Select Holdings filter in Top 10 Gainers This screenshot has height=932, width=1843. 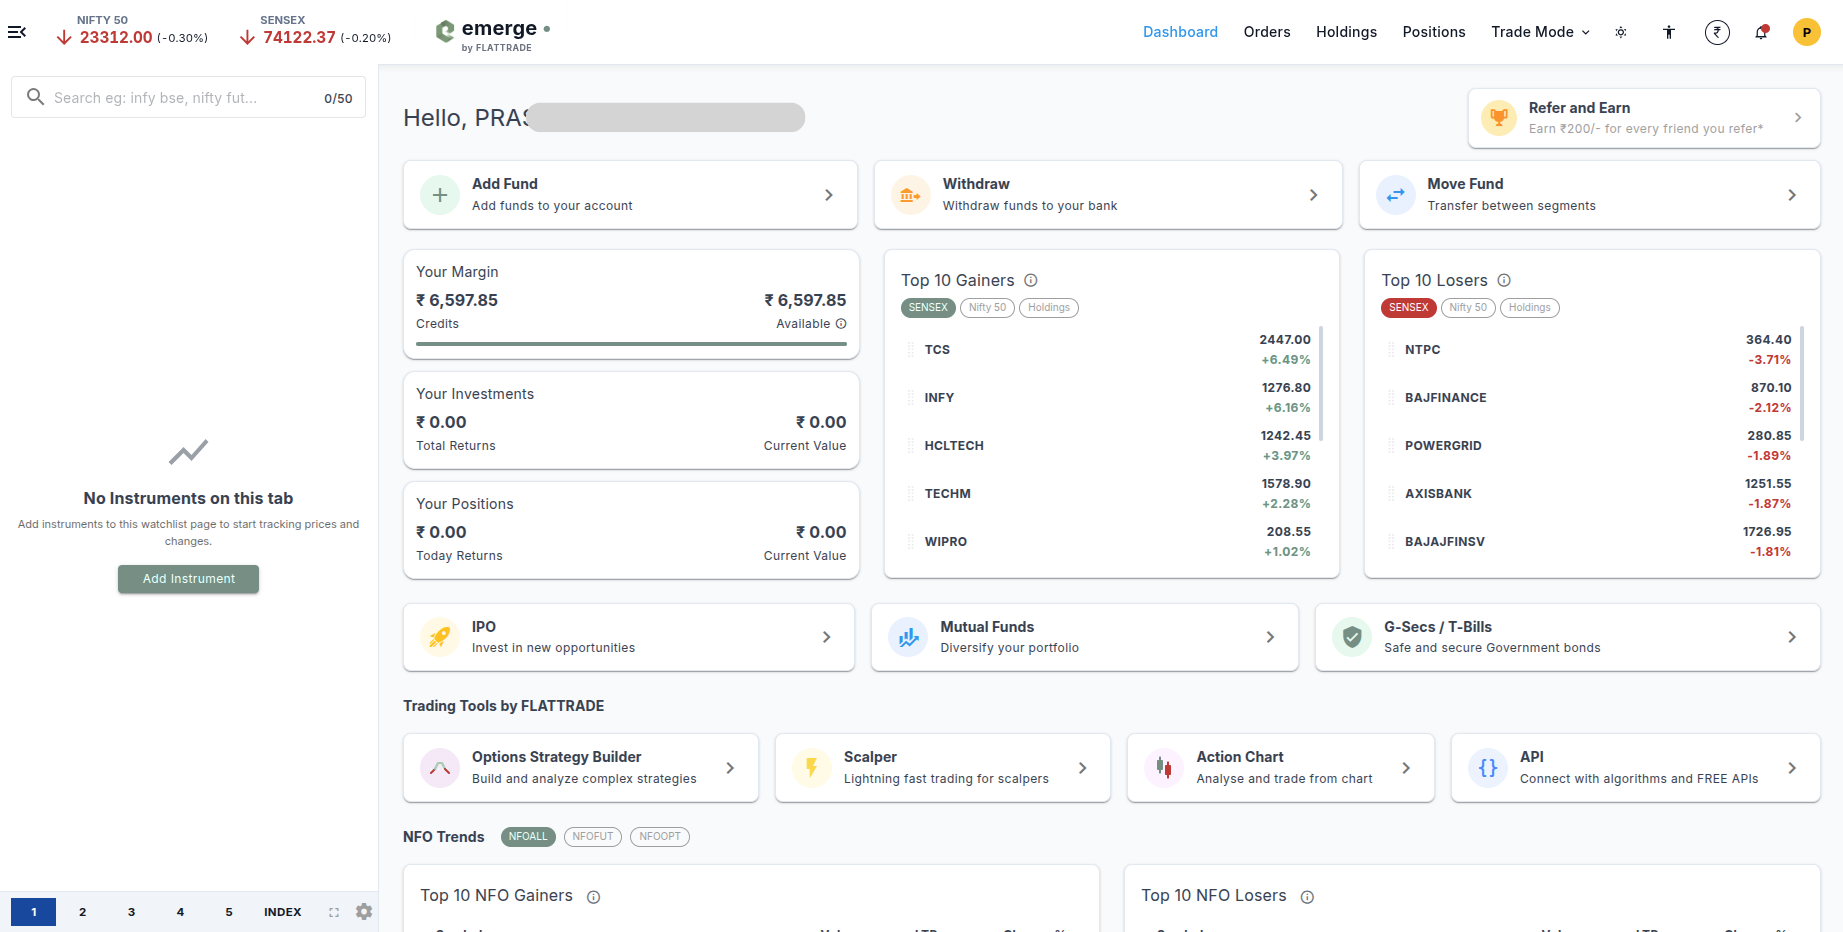(x=1049, y=308)
